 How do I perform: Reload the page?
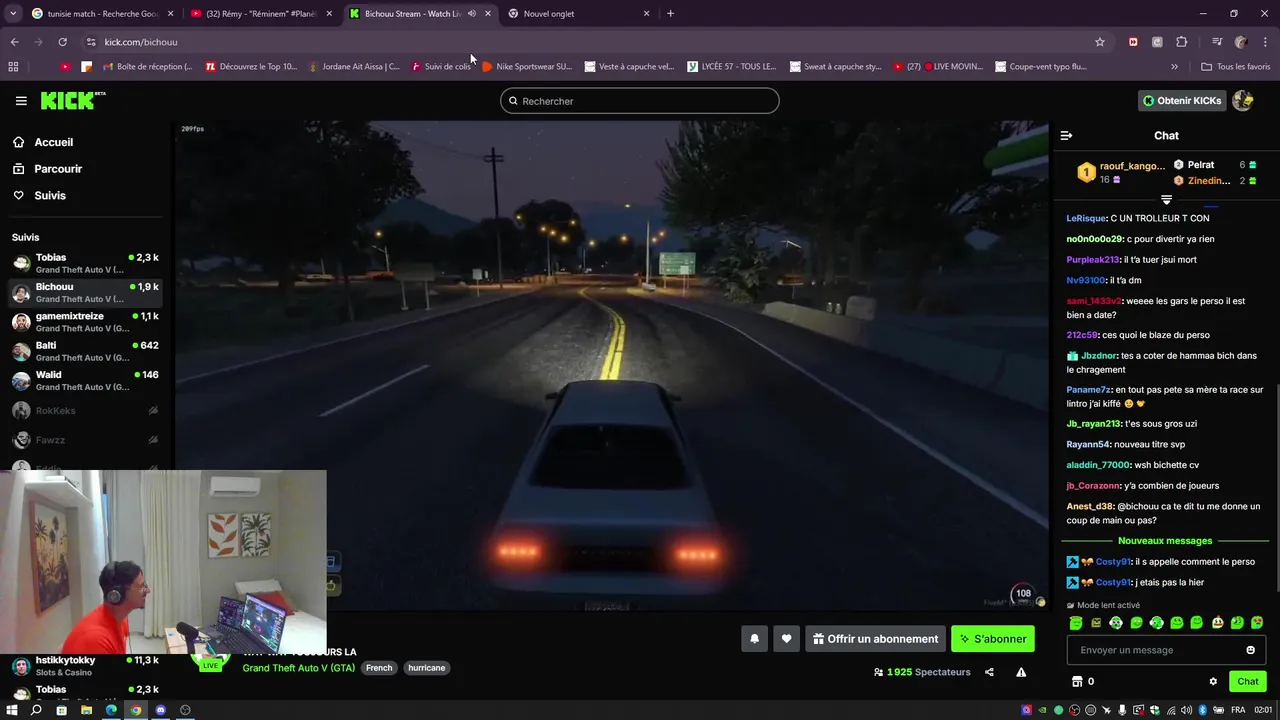[62, 42]
